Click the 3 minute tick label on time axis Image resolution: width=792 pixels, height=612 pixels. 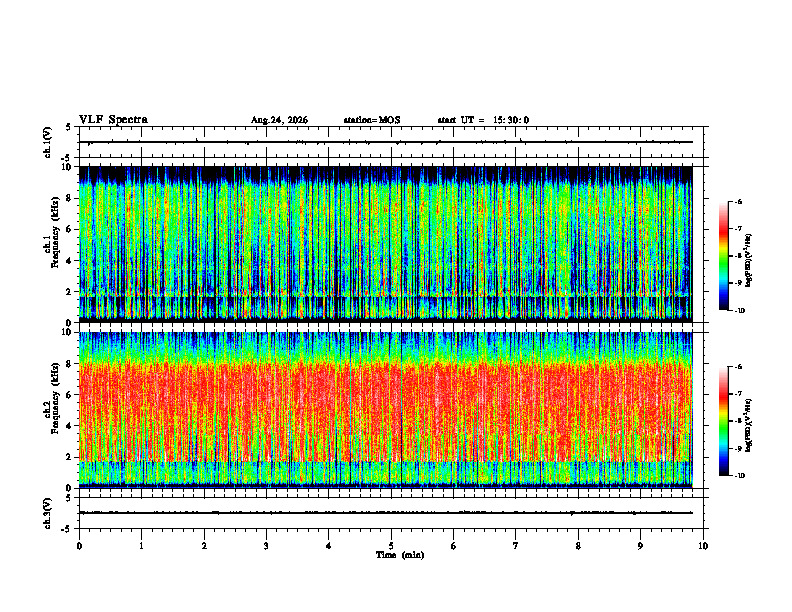point(266,546)
